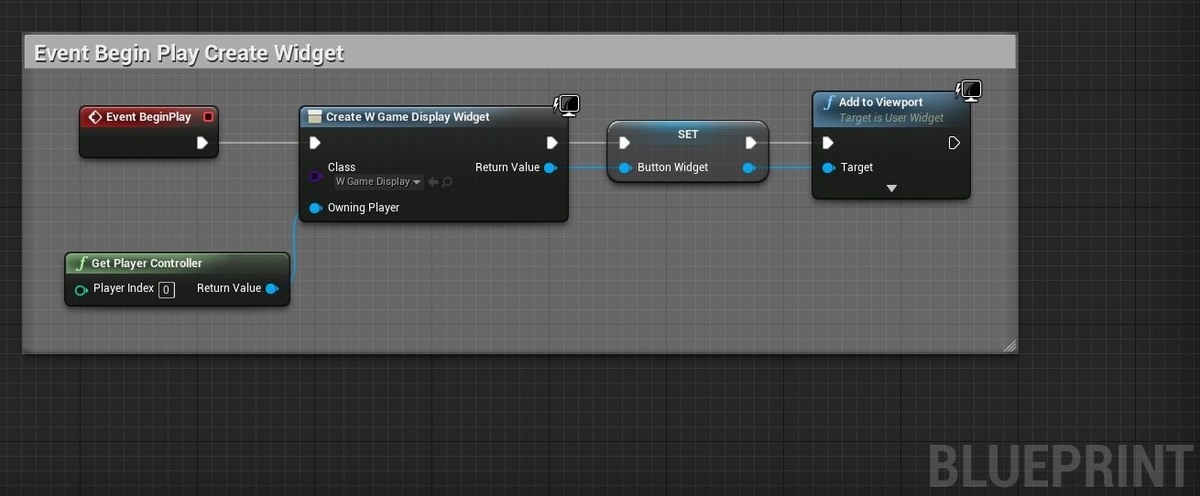1200x496 pixels.
Task: Click the Create W Game Display Widget title text
Action: 408,117
